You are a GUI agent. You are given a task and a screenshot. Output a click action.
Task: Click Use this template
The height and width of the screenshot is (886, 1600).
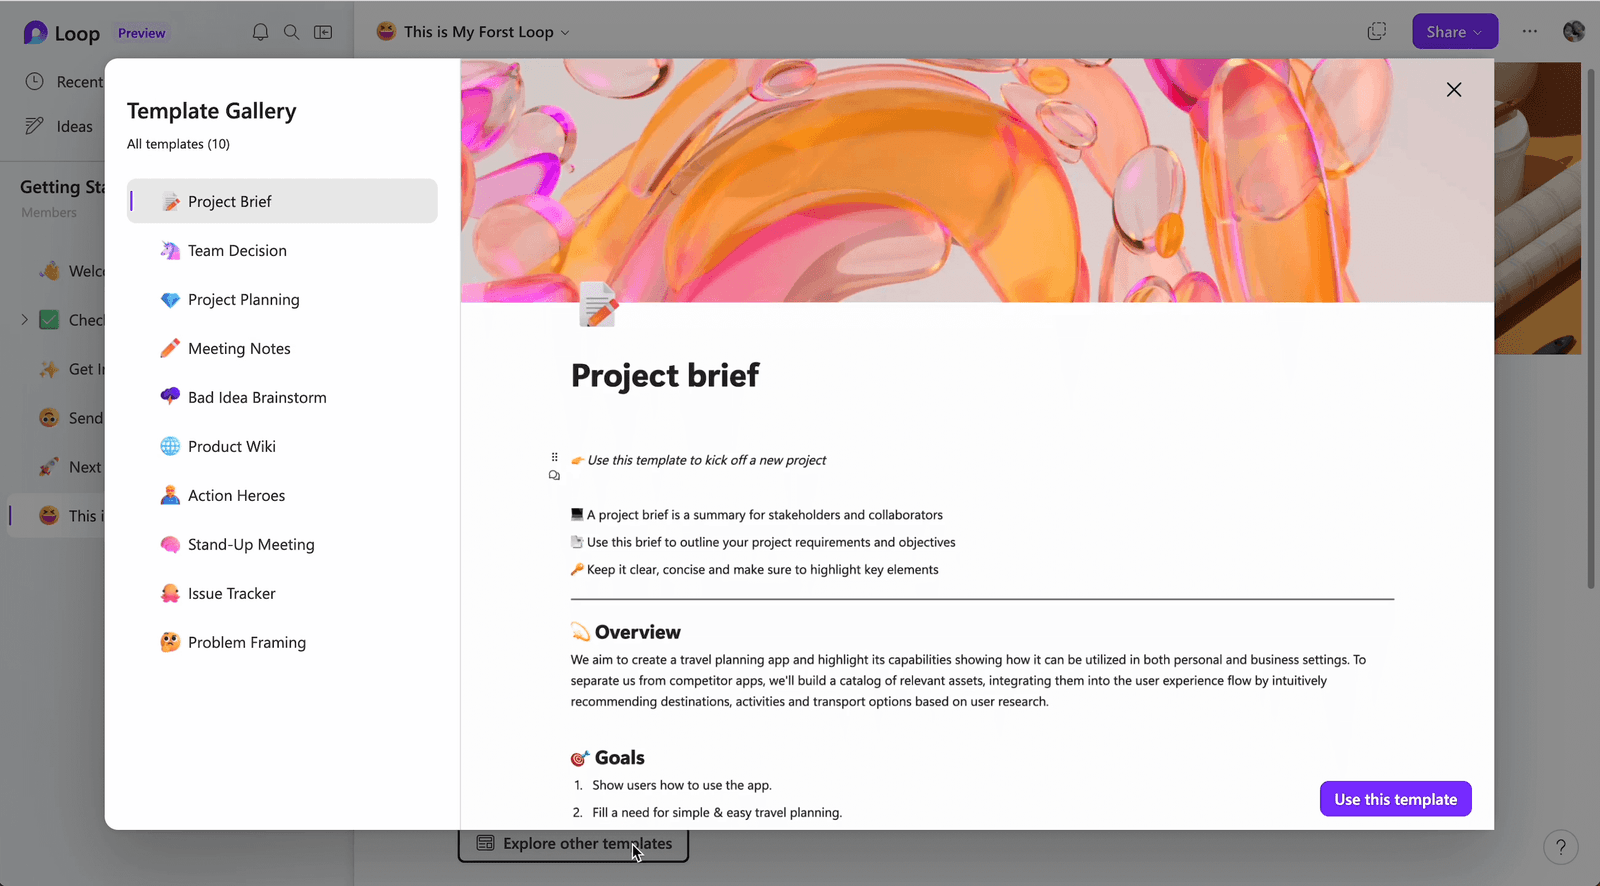(x=1395, y=799)
